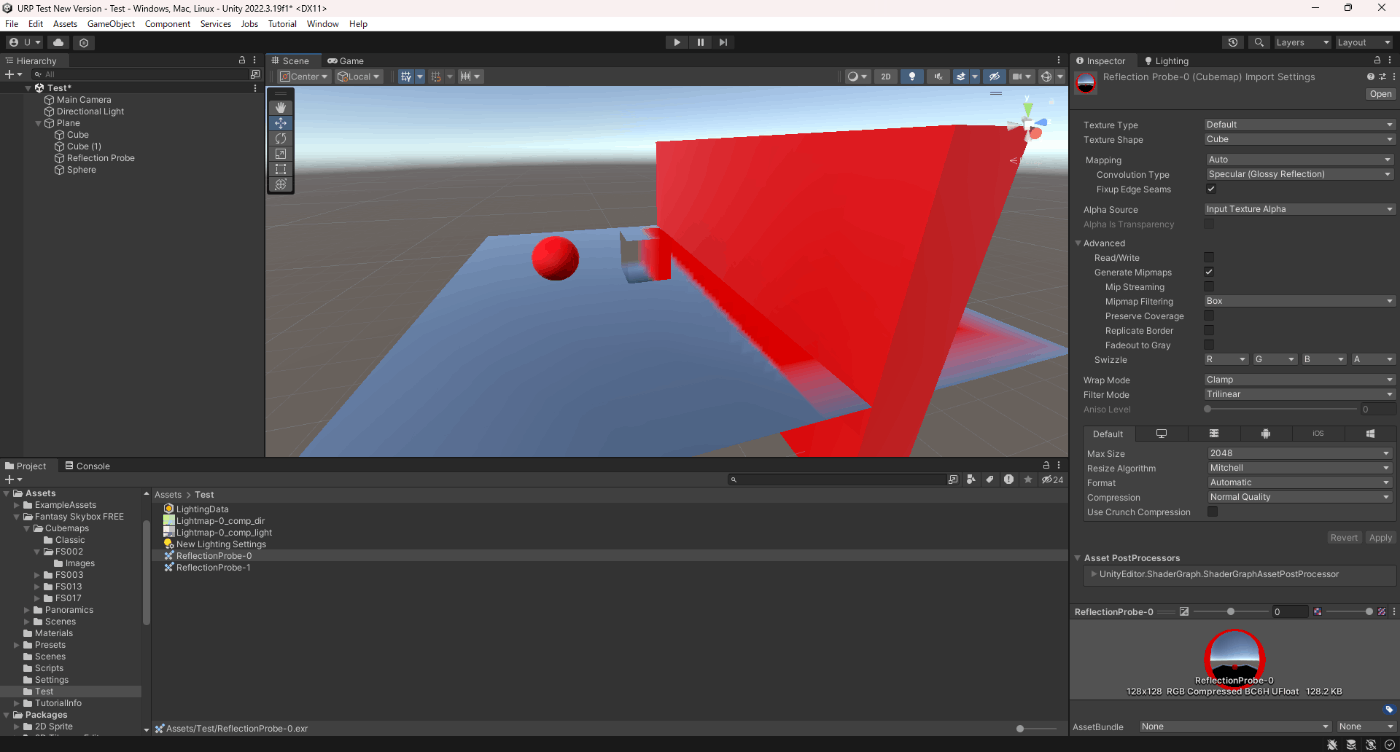Viewport: 1400px width, 752px height.
Task: Open the Window menu
Action: coord(322,24)
